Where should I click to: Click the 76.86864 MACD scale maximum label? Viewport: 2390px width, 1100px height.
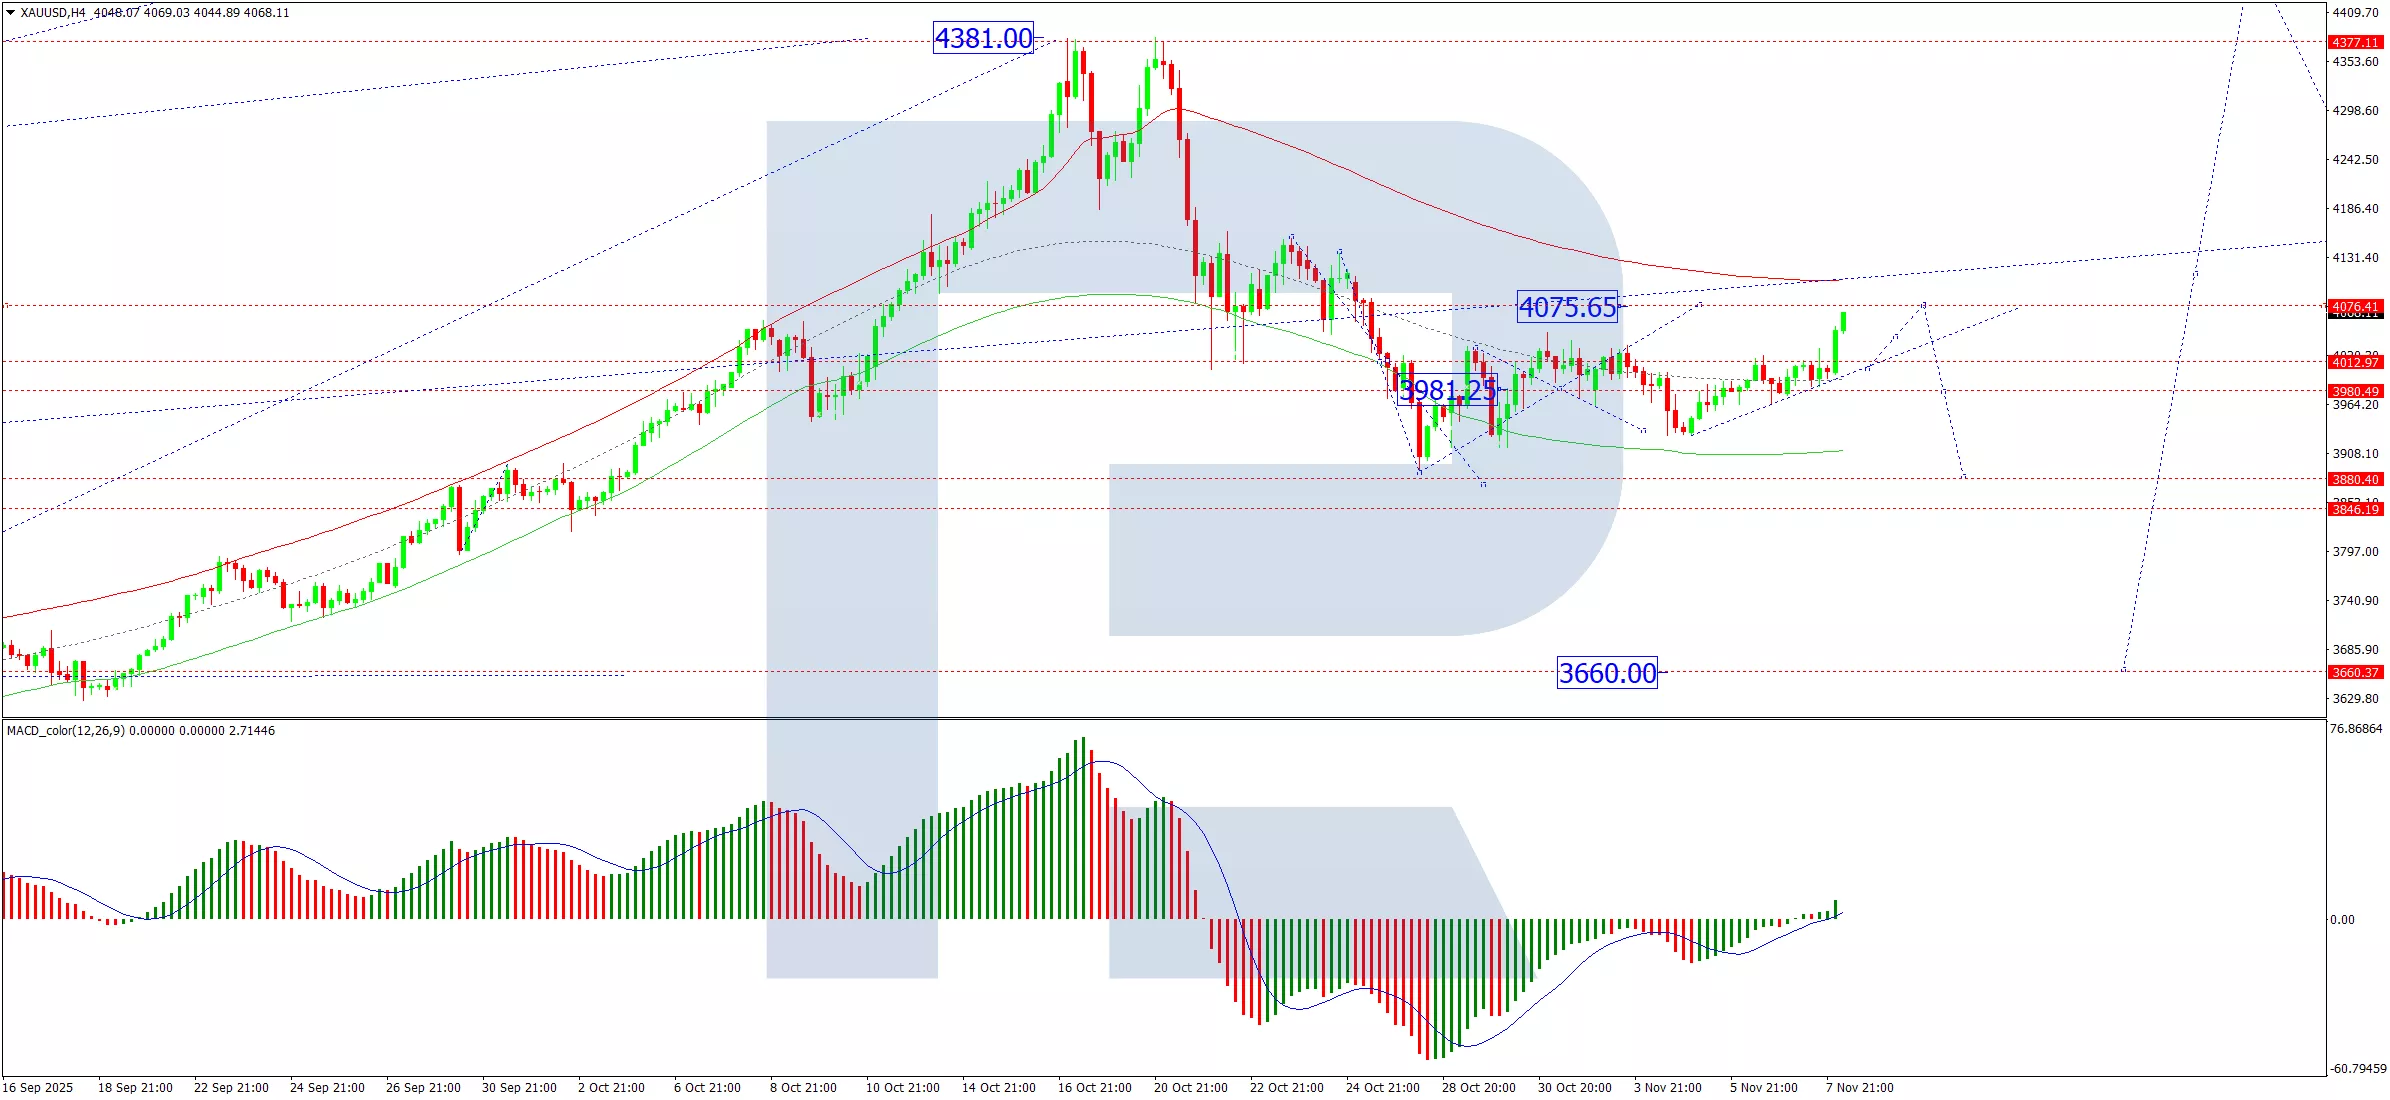tap(2355, 729)
